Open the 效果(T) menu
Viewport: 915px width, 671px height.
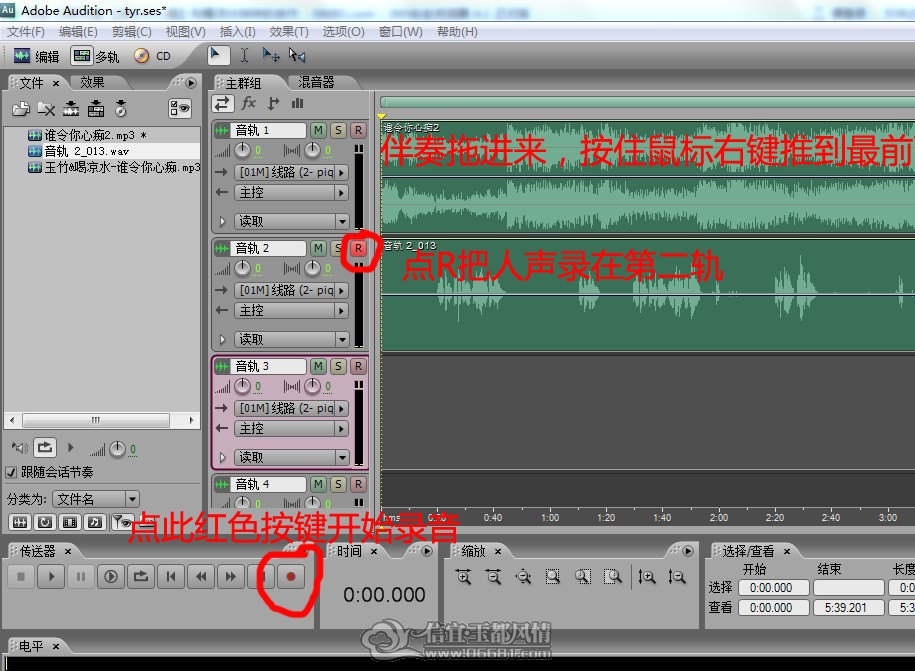click(x=289, y=32)
